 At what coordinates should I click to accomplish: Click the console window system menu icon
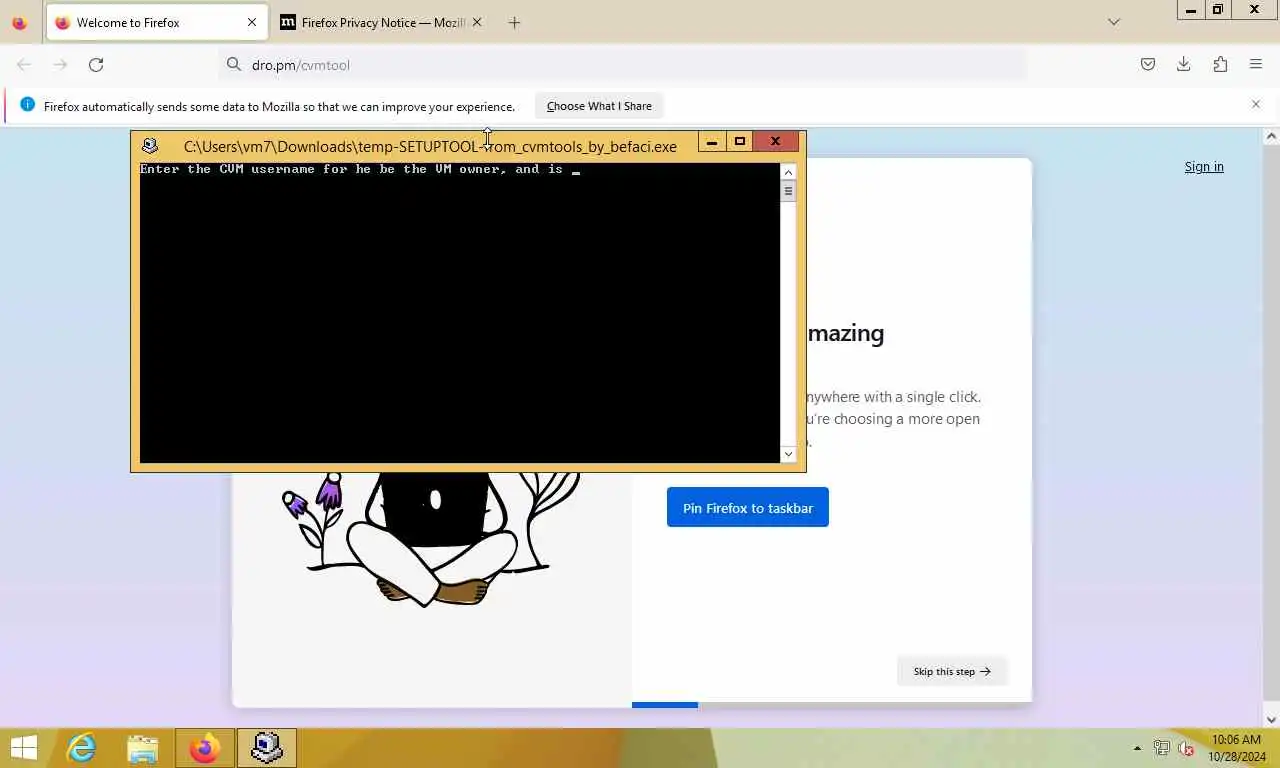point(150,146)
